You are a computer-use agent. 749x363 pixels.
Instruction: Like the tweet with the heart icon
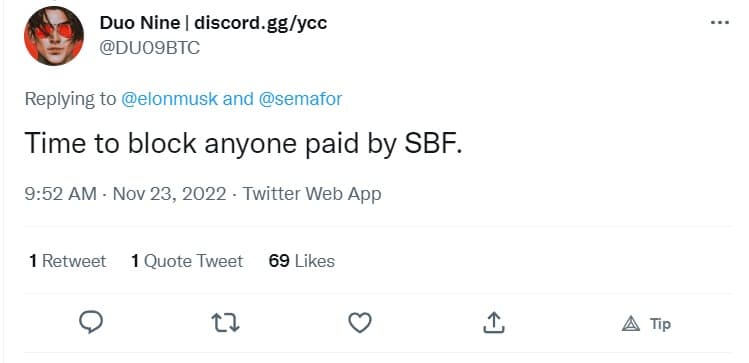[360, 323]
